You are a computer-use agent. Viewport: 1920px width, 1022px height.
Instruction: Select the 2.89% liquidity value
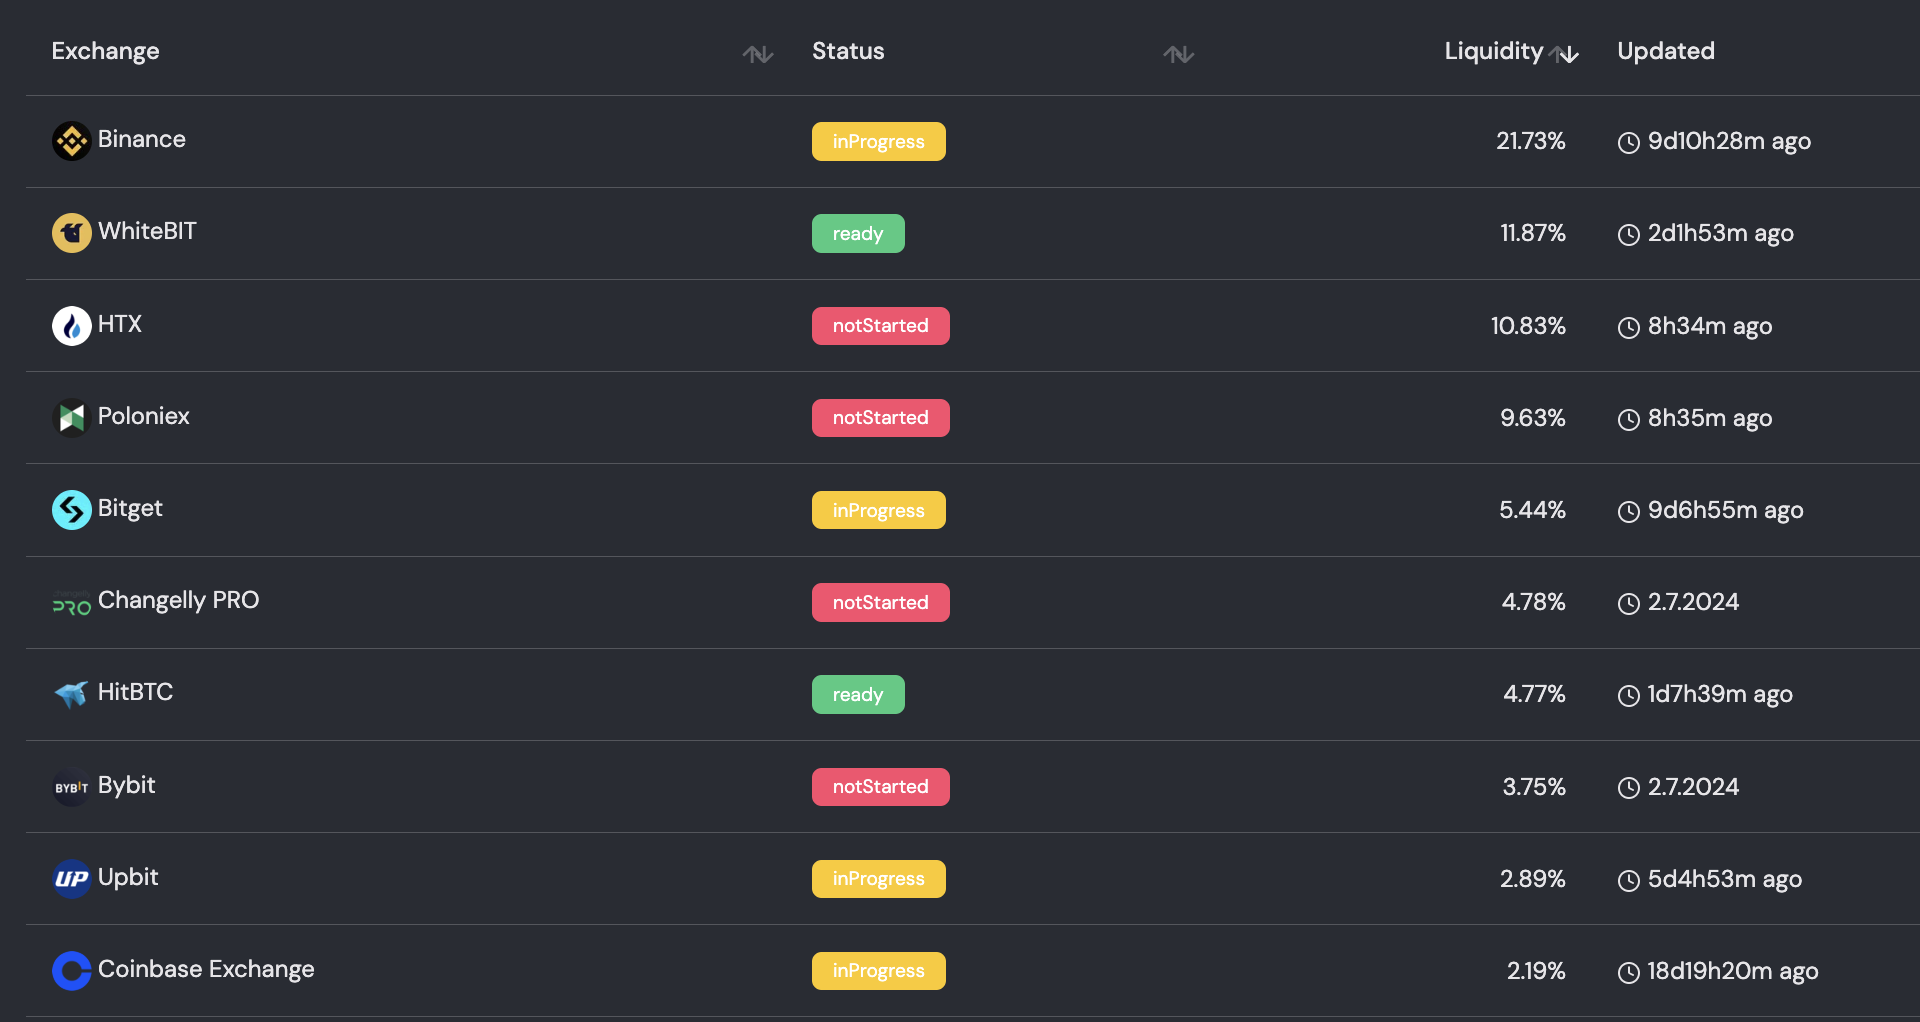(1533, 879)
